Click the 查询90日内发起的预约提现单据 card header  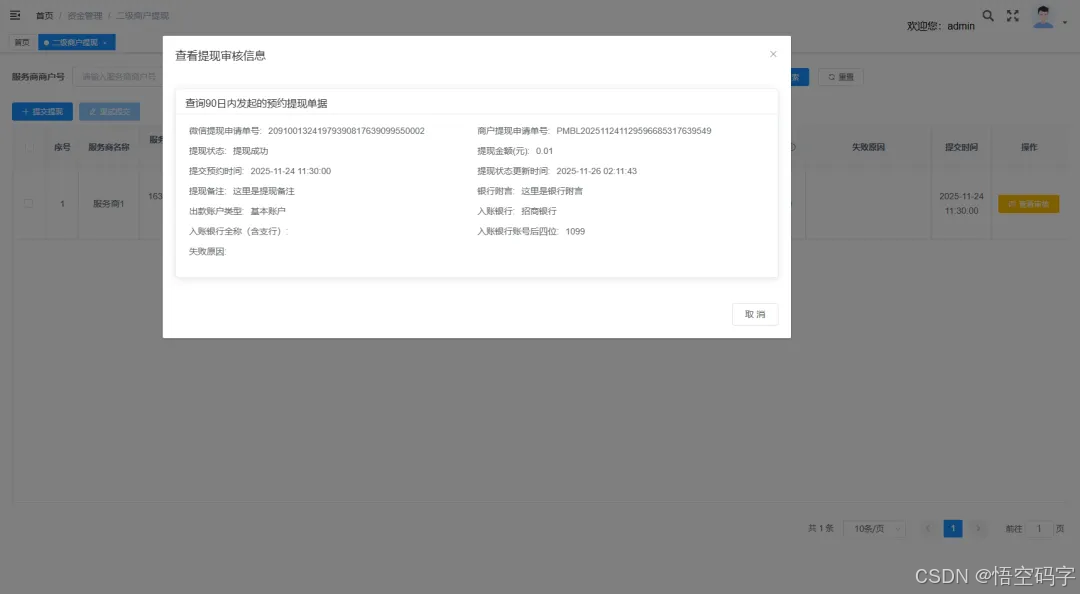click(477, 103)
